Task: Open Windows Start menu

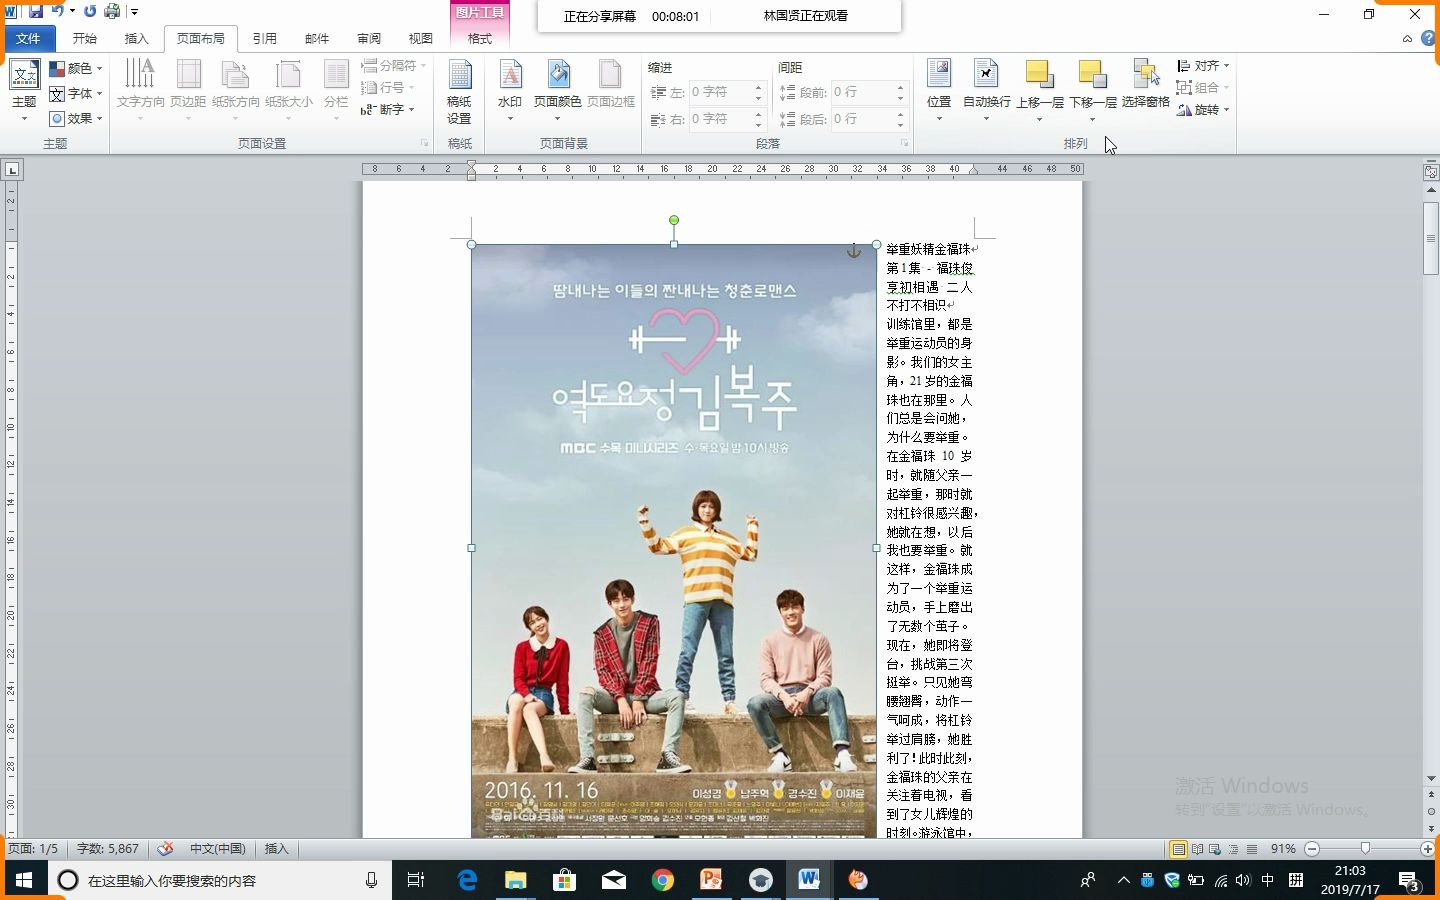Action: pos(24,880)
